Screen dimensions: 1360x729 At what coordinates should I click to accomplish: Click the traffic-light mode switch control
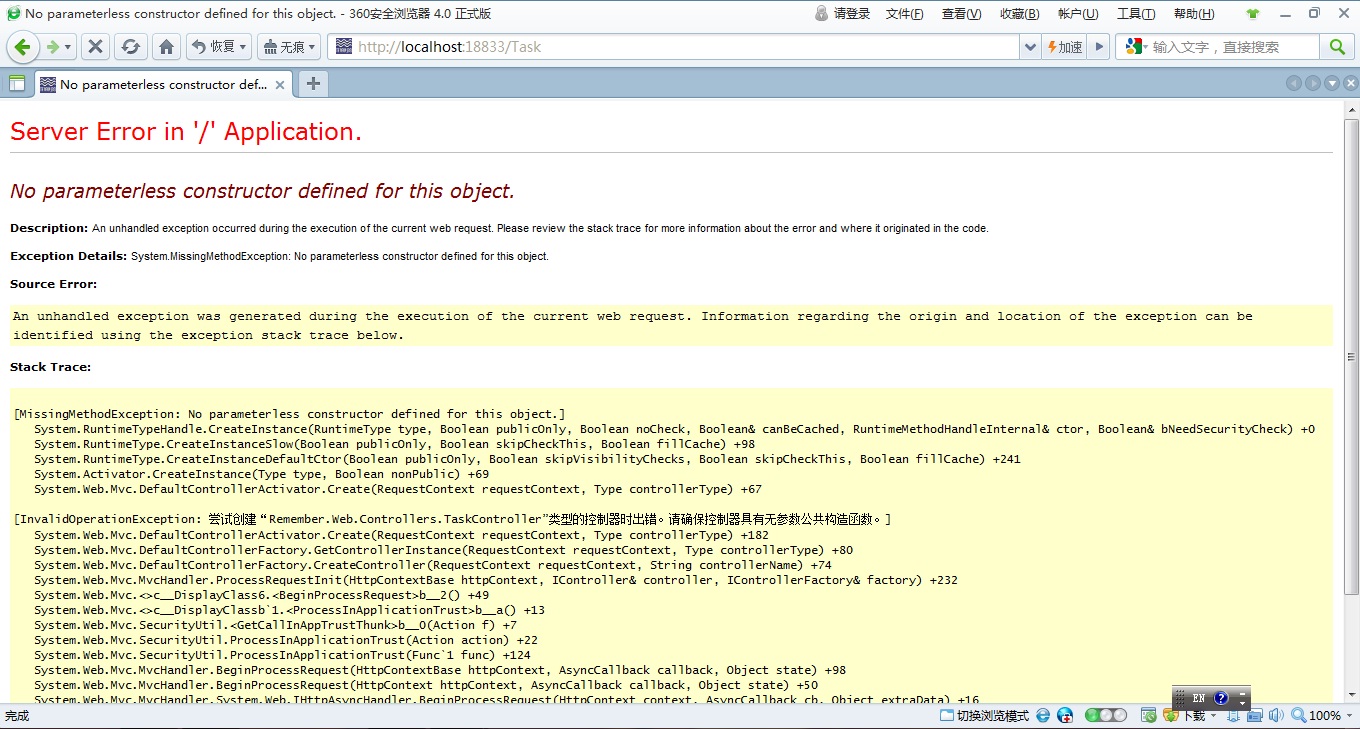pyautogui.click(x=1104, y=715)
